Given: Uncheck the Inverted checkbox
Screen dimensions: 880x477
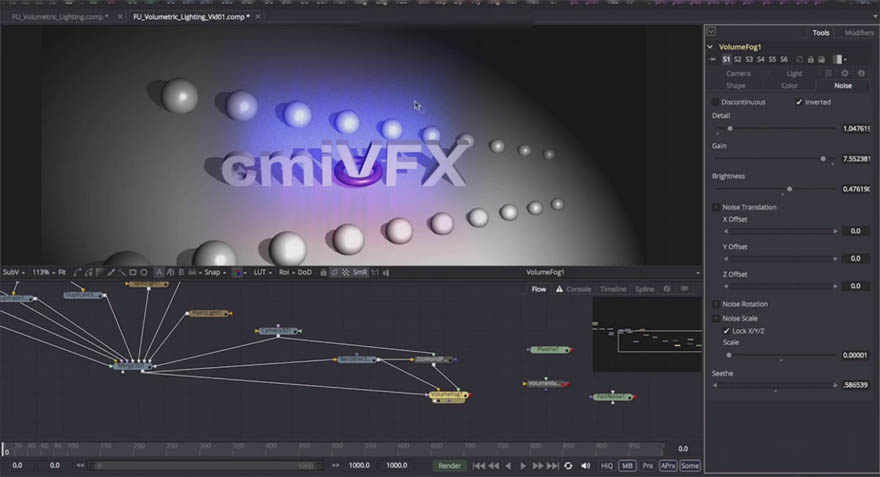Looking at the screenshot, I should click(x=799, y=102).
